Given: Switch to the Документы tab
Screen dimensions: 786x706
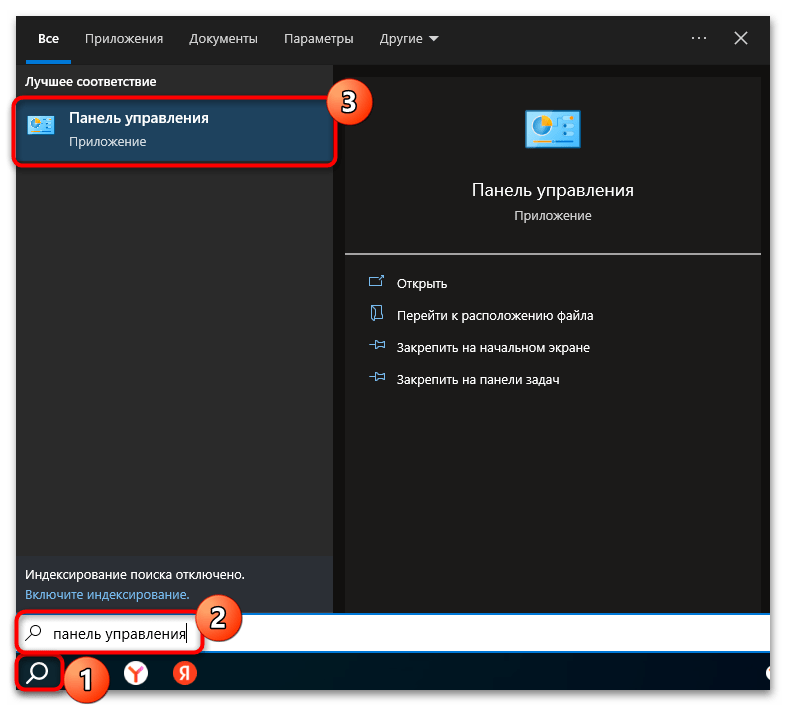Looking at the screenshot, I should [x=223, y=39].
